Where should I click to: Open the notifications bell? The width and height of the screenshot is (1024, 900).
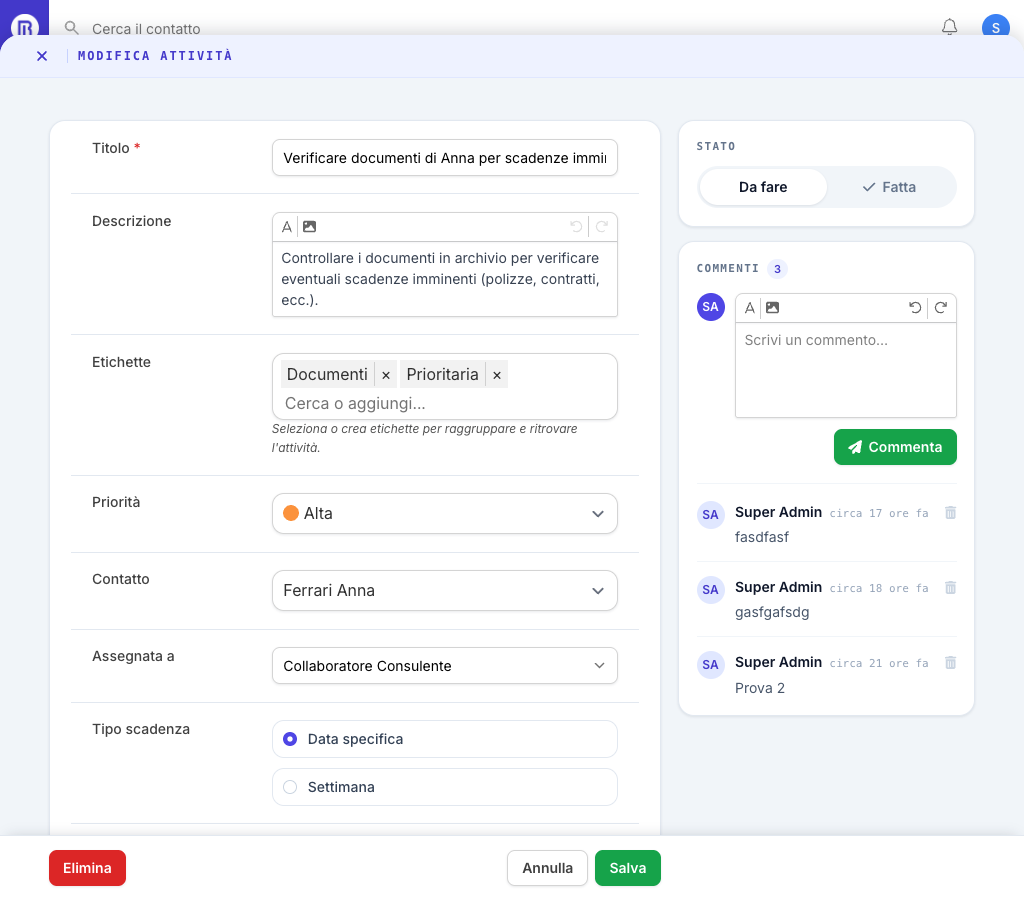click(x=950, y=27)
